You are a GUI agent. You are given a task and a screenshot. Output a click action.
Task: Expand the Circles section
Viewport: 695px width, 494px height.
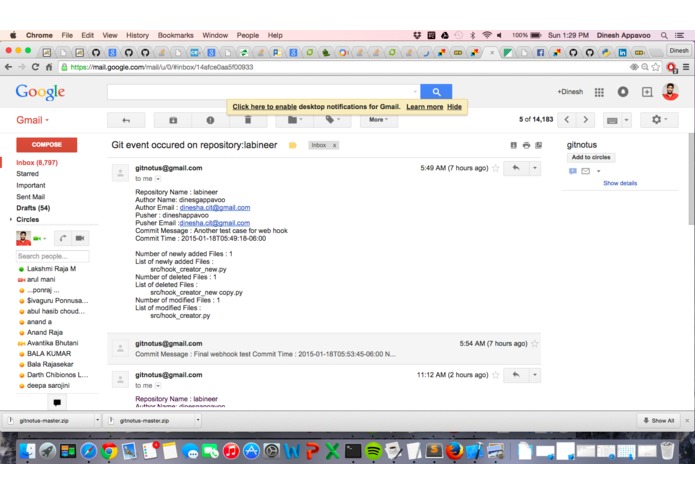coord(11,219)
